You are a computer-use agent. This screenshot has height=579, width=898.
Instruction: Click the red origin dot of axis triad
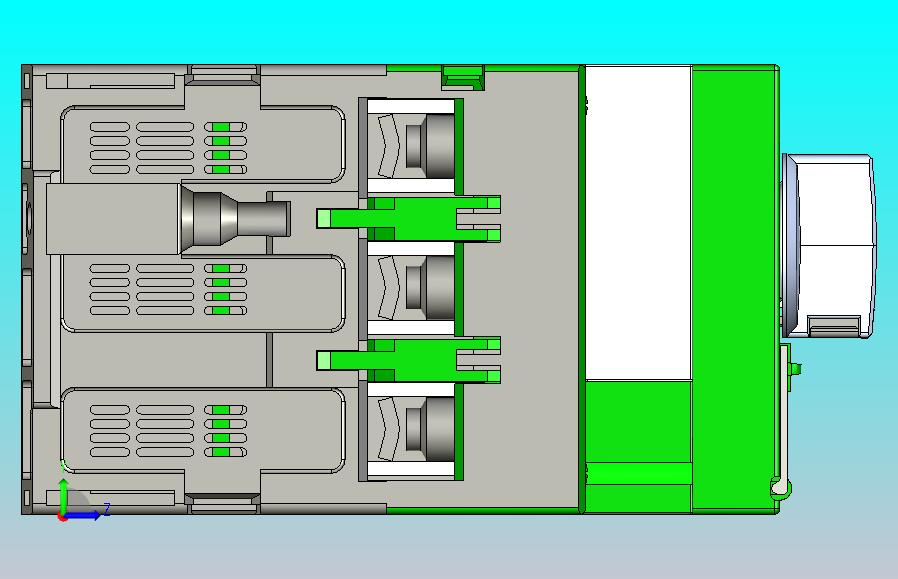click(62, 518)
